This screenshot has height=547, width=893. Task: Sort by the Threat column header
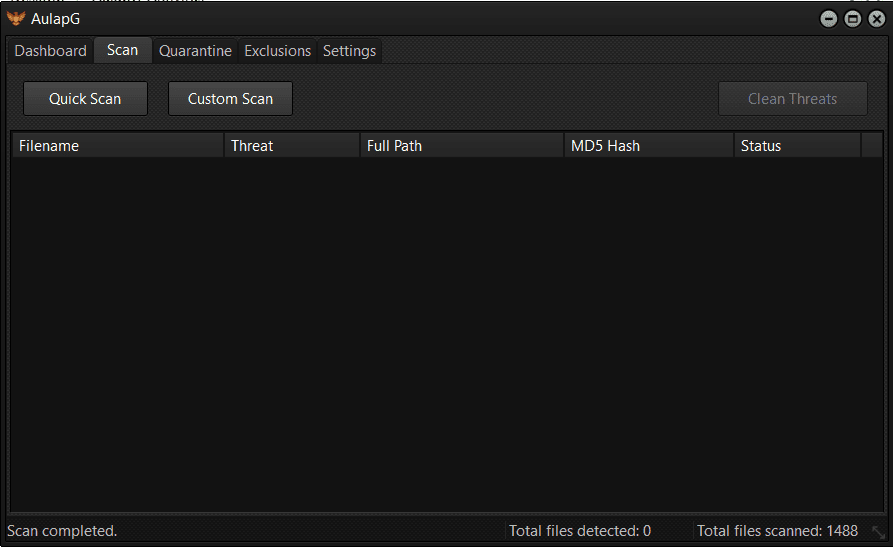click(x=291, y=146)
